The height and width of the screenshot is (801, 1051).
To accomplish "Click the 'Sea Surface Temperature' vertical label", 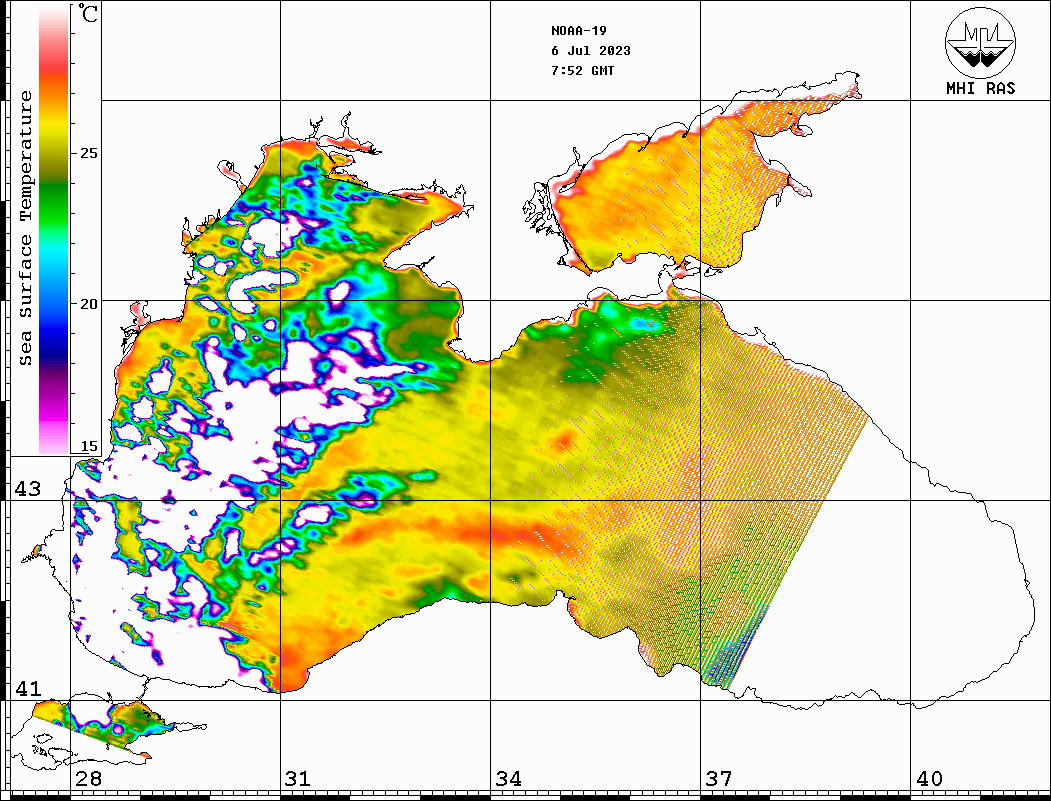I will [25, 229].
